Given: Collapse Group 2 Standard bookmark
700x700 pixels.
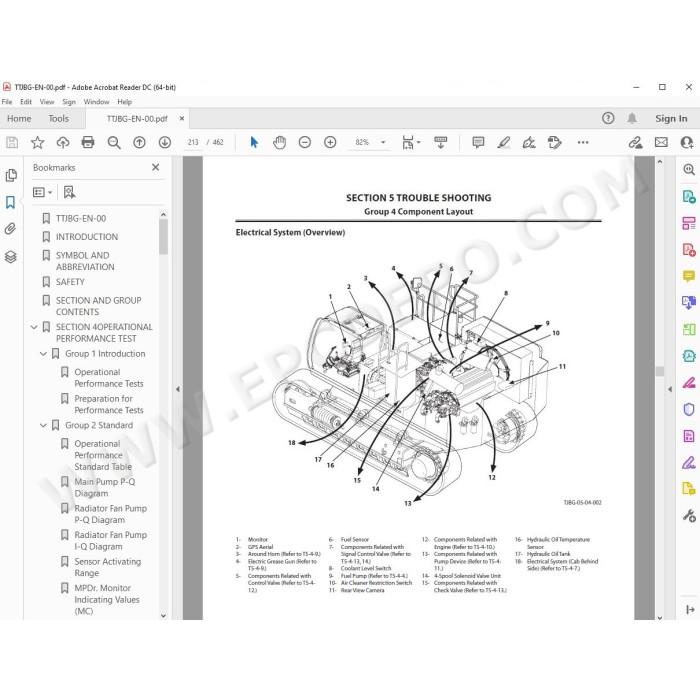Looking at the screenshot, I should click(43, 425).
